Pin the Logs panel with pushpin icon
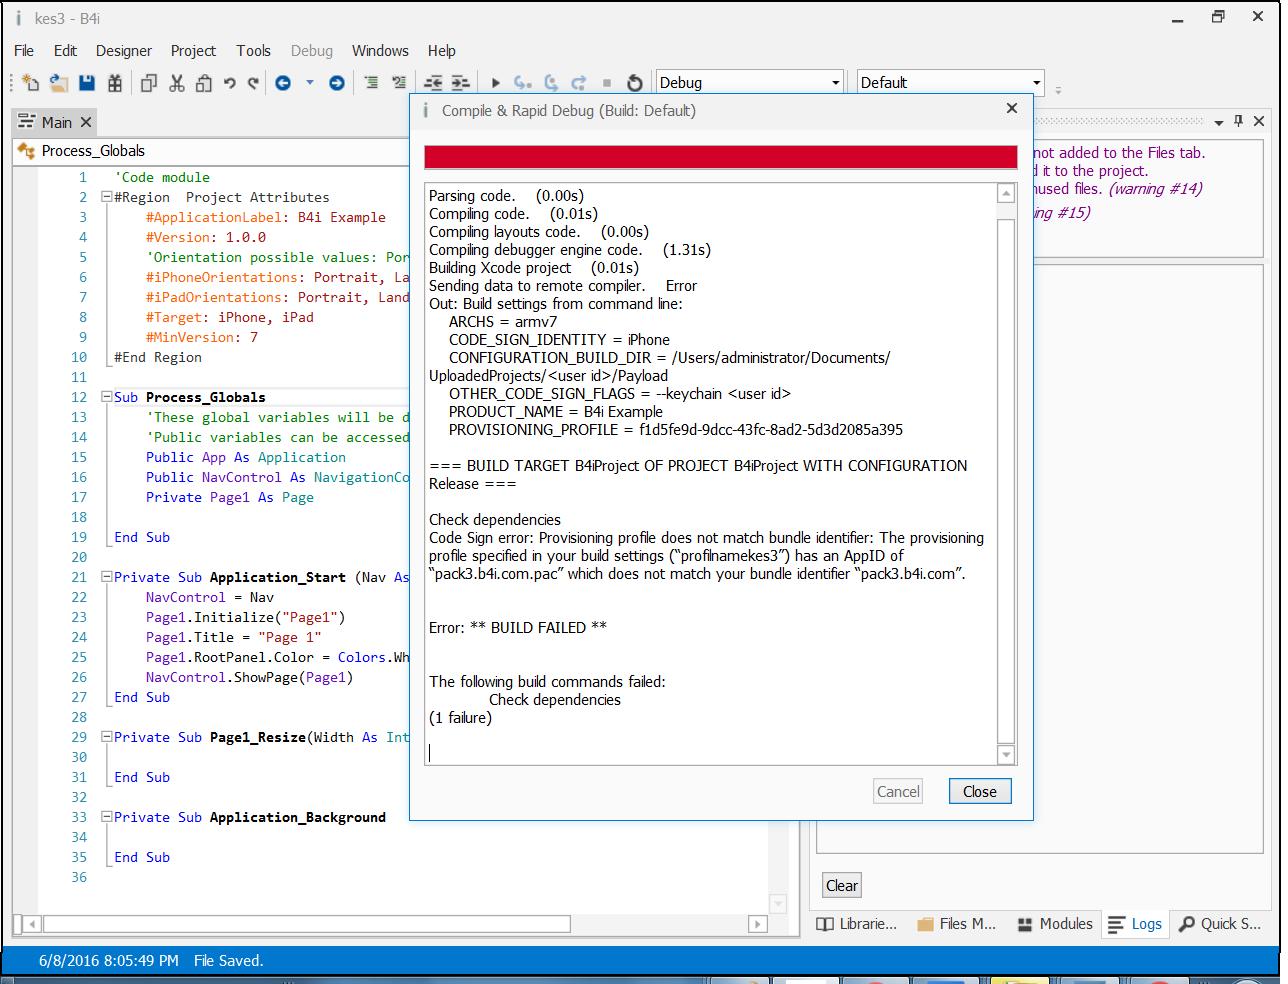 pos(1238,121)
